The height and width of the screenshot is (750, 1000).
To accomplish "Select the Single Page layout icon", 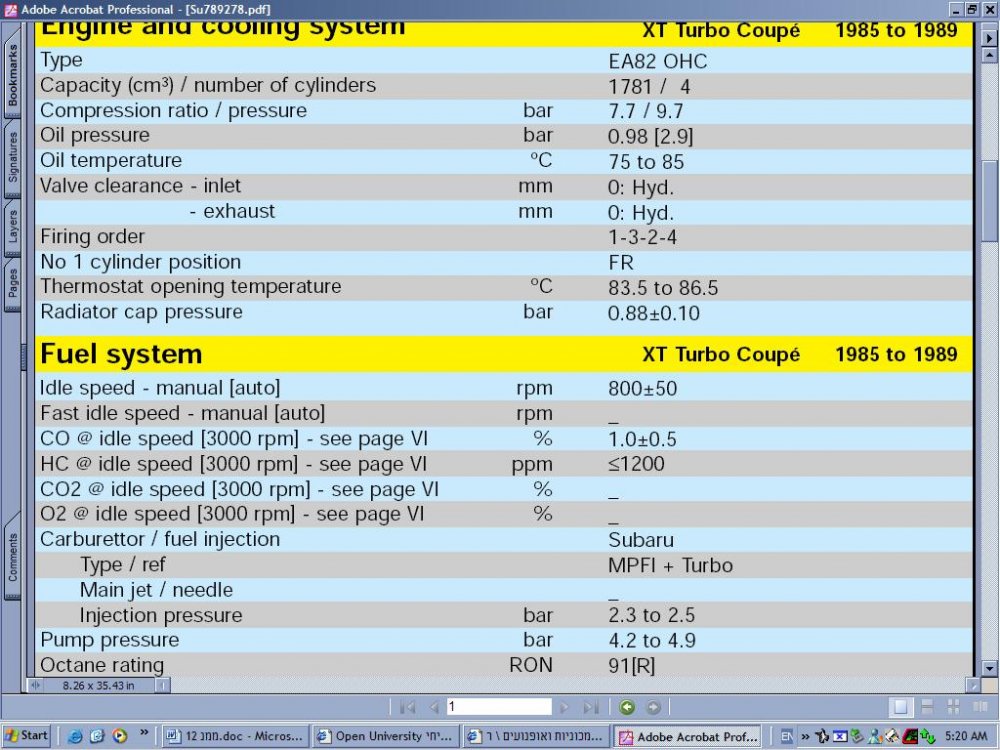I will (901, 707).
